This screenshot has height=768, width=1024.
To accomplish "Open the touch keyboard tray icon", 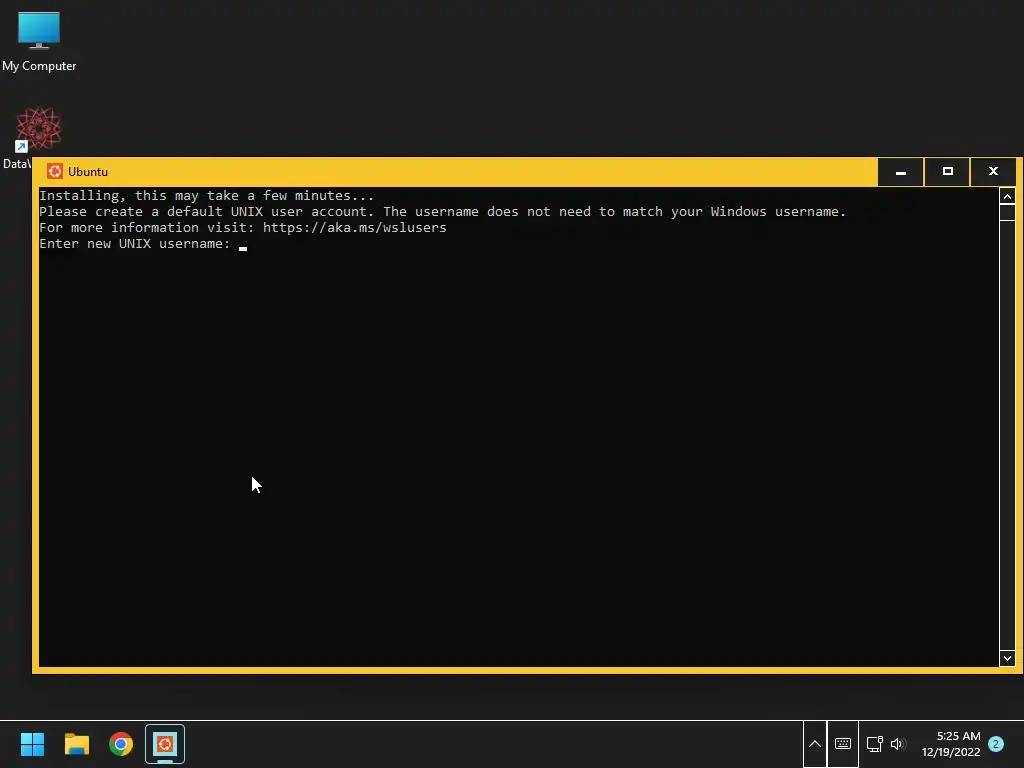I will pyautogui.click(x=842, y=744).
